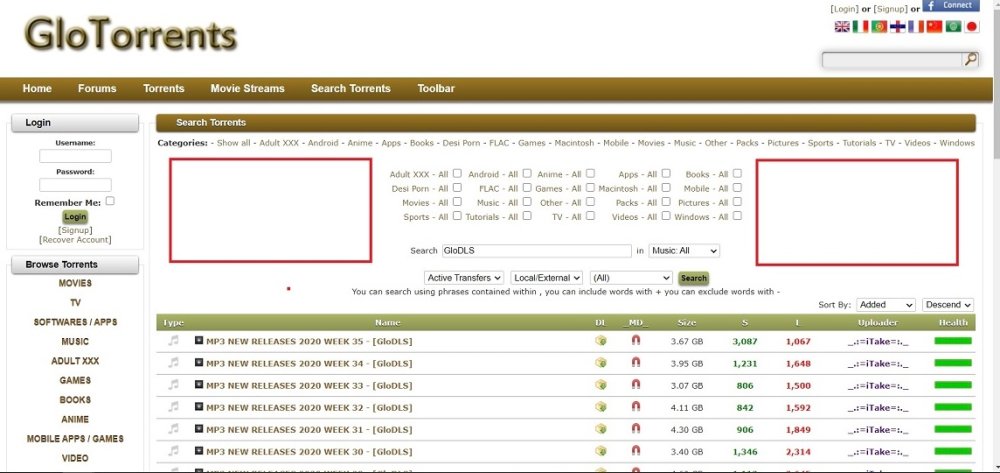The width and height of the screenshot is (1000, 473).
Task: Open the Sort By Added dropdown
Action: (x=885, y=305)
